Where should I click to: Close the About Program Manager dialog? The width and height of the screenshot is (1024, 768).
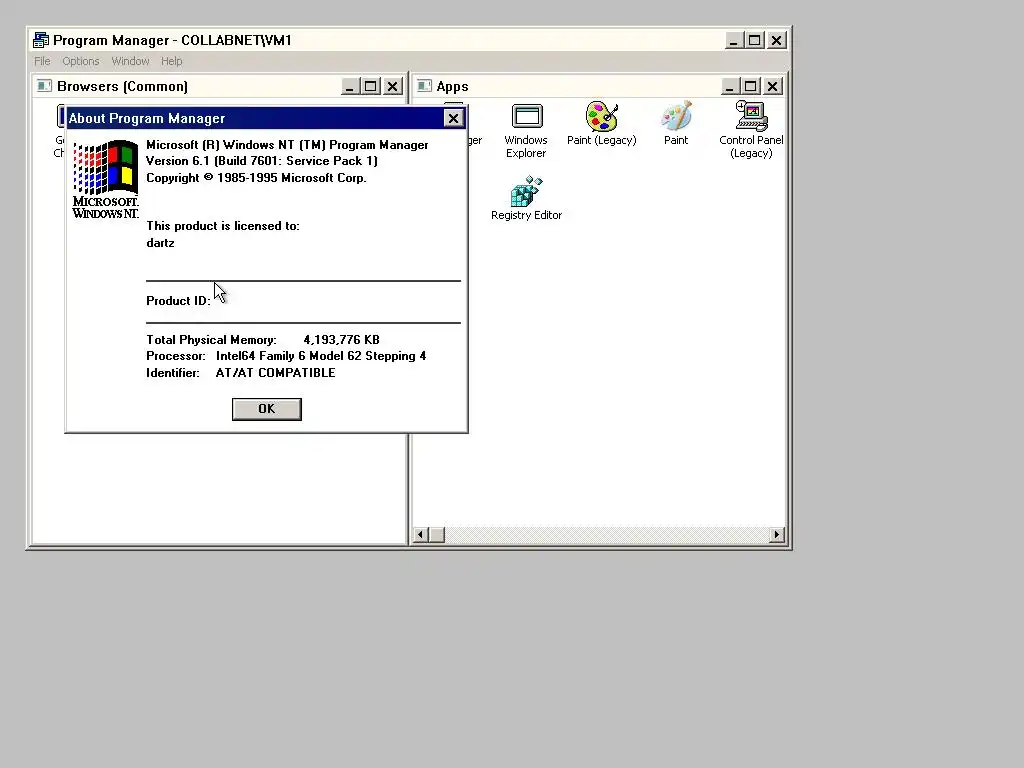[x=453, y=118]
